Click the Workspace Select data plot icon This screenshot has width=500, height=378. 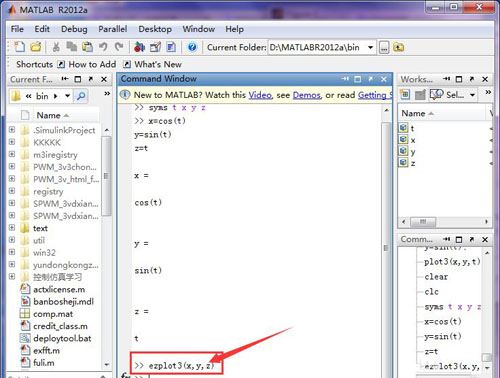point(436,95)
